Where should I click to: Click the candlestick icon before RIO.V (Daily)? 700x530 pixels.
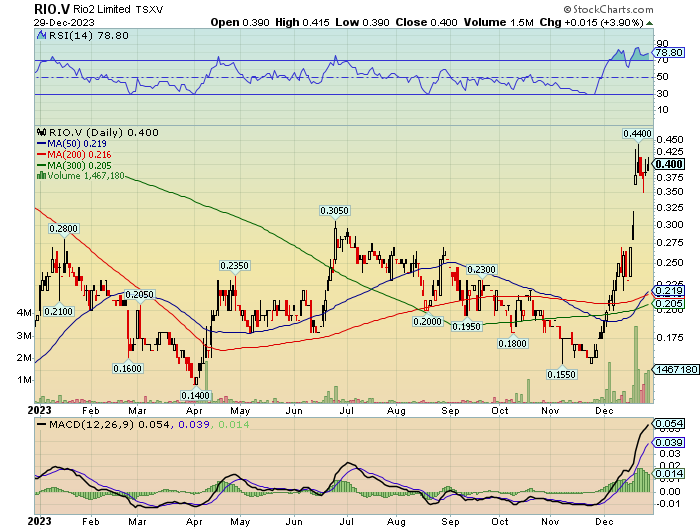click(x=42, y=132)
